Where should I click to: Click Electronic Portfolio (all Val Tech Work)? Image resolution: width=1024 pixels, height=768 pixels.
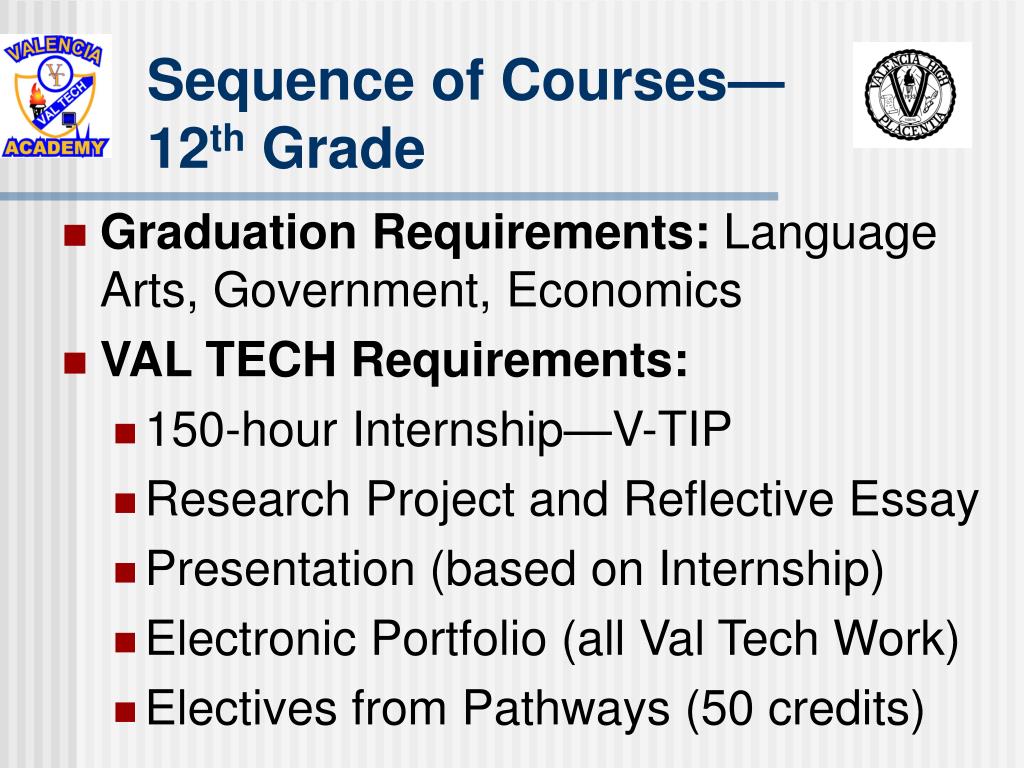552,639
